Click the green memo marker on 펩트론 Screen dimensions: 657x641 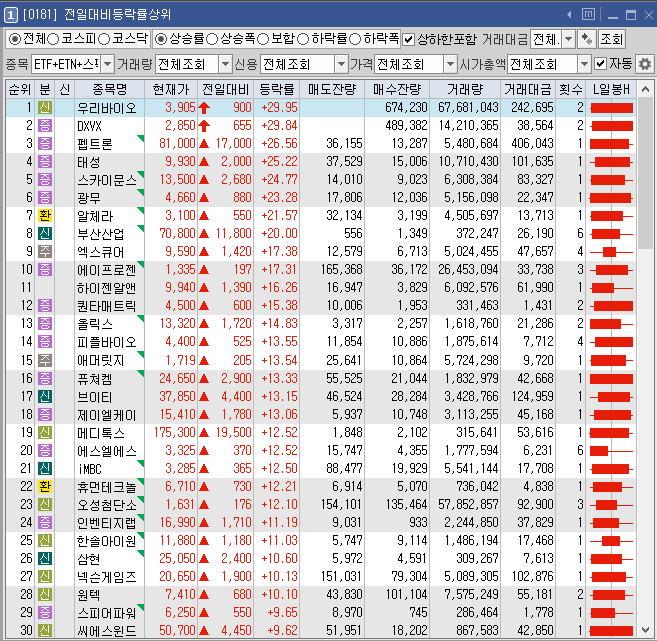tap(141, 138)
